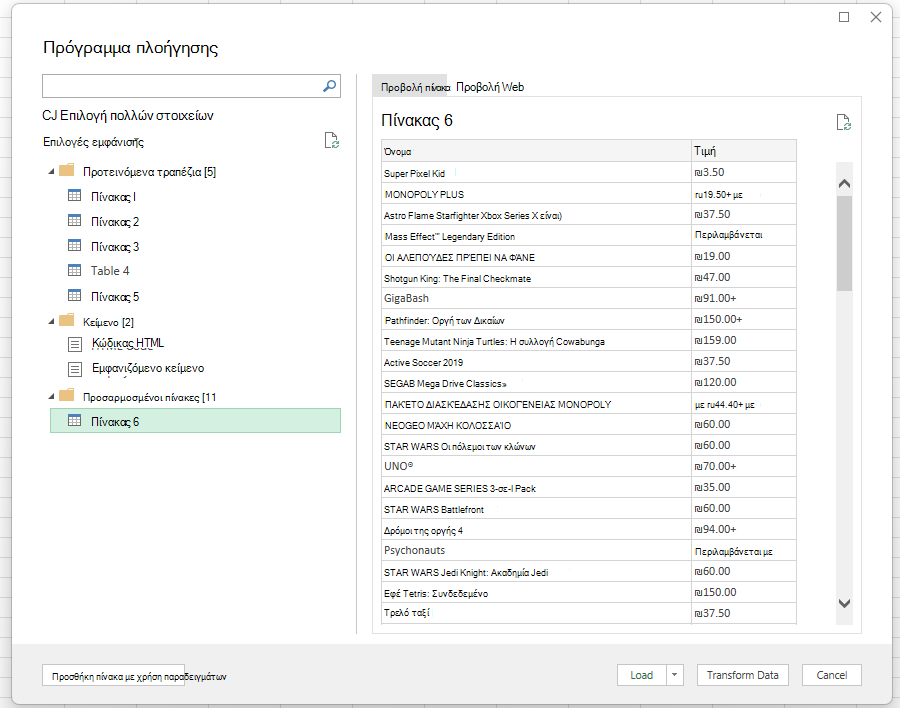
Task: Click the Super Pixel Kid cell
Action: 536,172
